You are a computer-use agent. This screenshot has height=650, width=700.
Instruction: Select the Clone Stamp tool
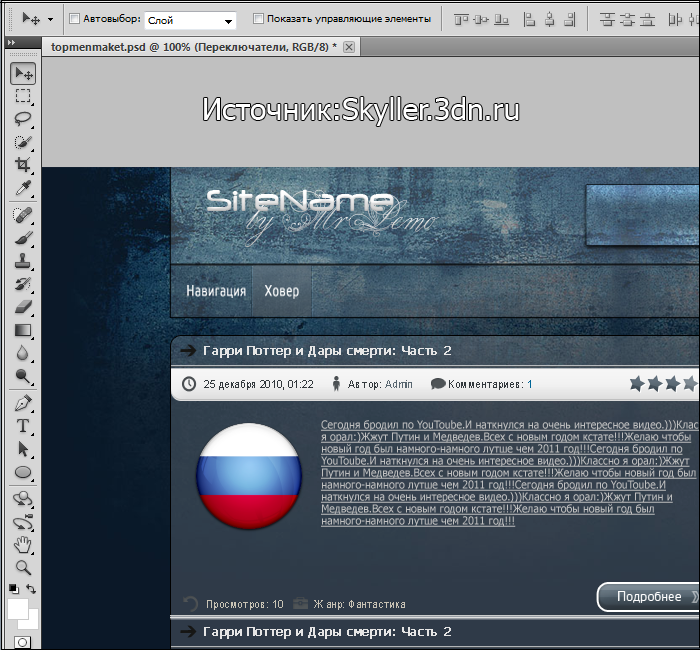(23, 261)
